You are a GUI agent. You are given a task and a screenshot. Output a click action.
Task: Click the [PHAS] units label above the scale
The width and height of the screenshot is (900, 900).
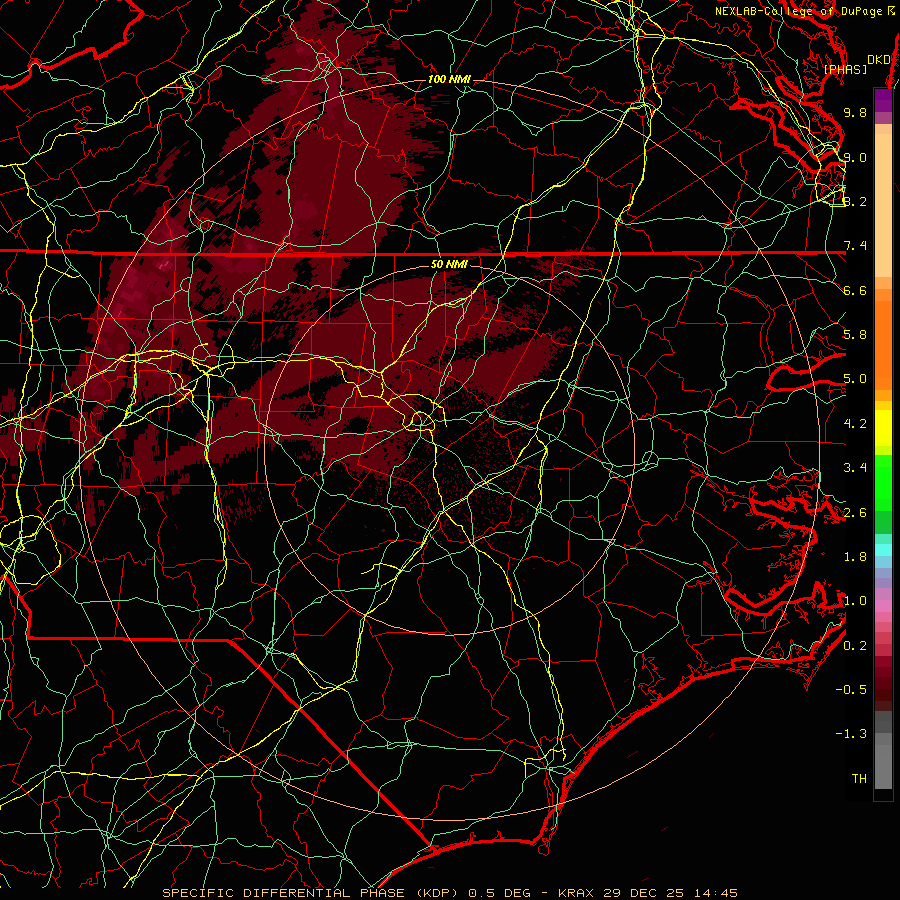click(845, 70)
